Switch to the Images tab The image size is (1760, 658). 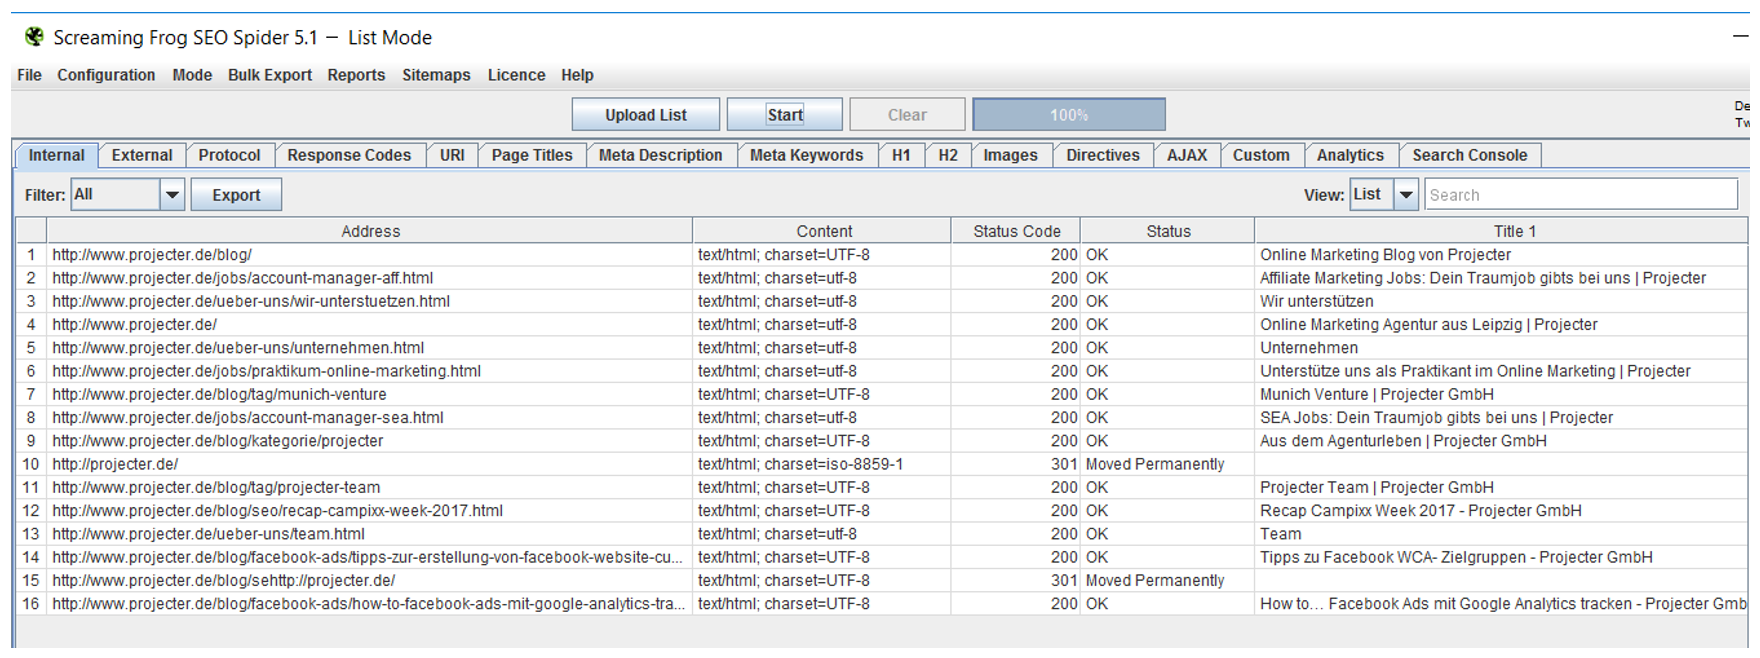tap(1010, 155)
